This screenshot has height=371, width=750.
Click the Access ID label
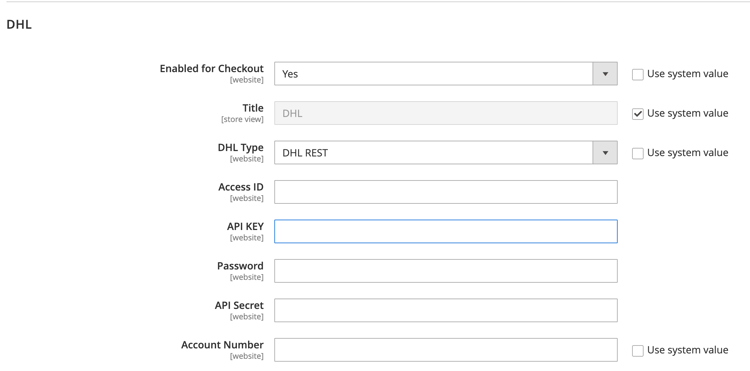[241, 187]
